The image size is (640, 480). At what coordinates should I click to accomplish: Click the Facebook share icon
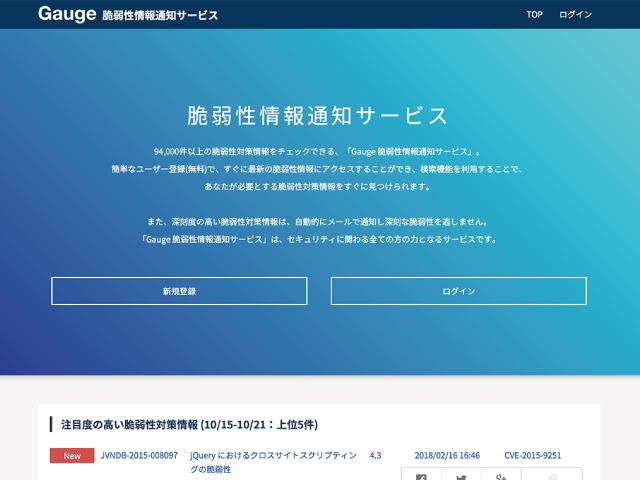[421, 476]
